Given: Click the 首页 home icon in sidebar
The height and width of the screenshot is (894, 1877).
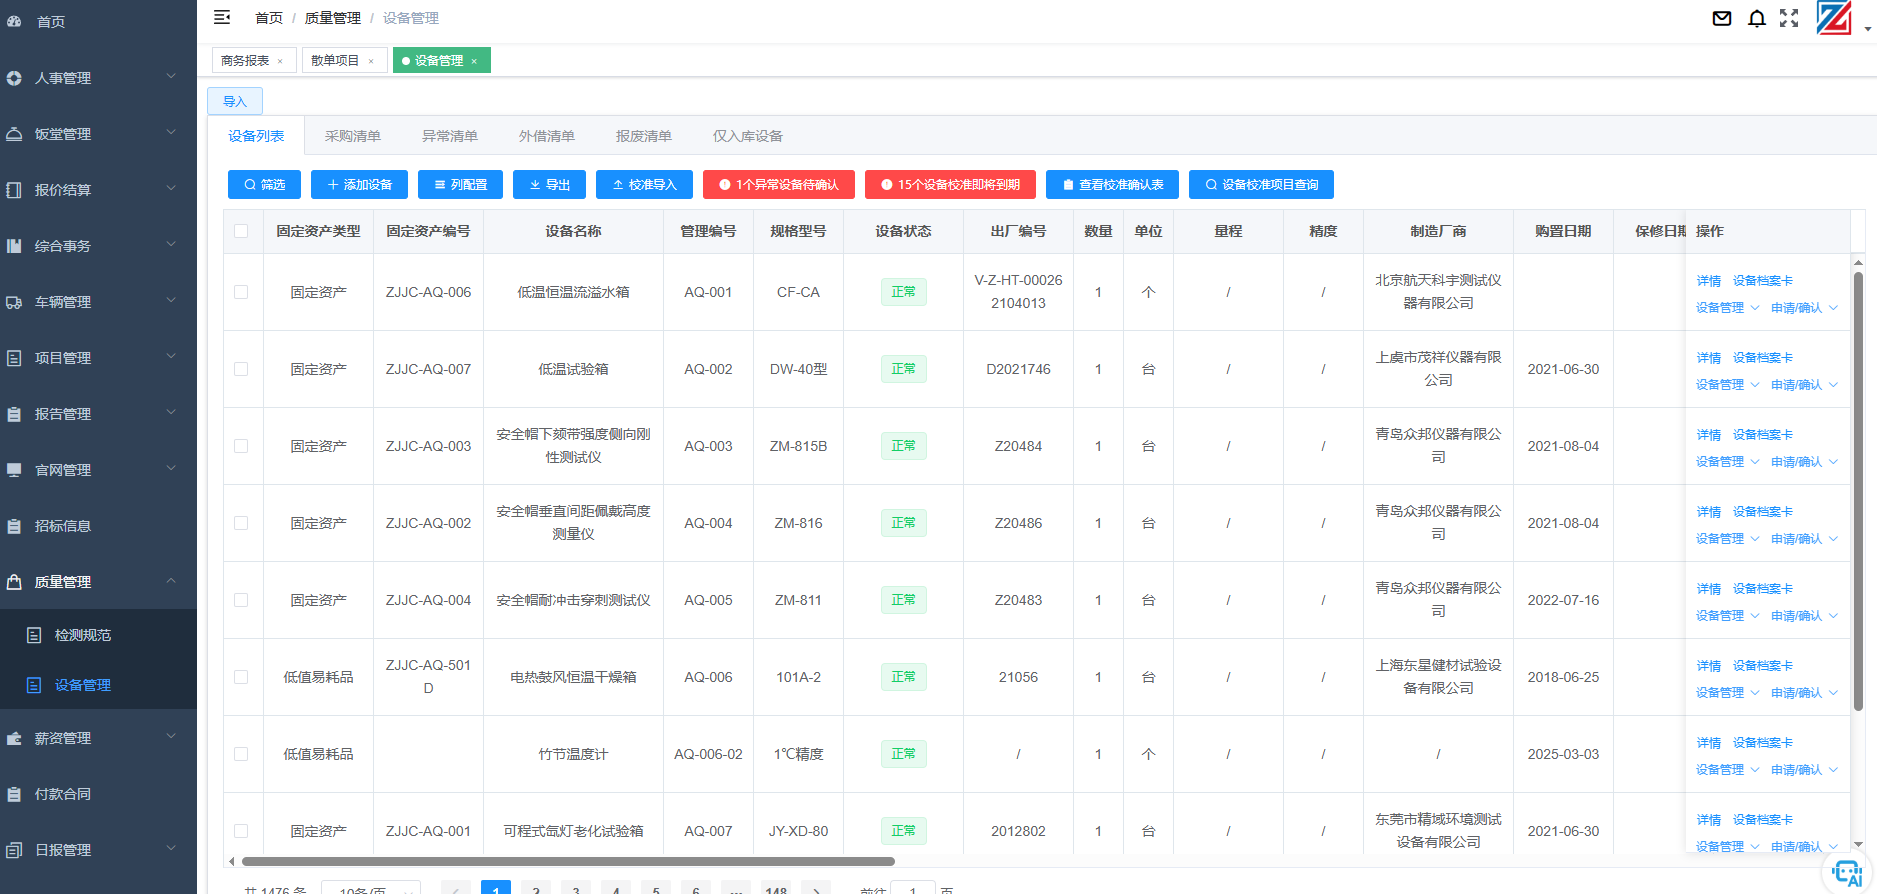Looking at the screenshot, I should tap(14, 21).
